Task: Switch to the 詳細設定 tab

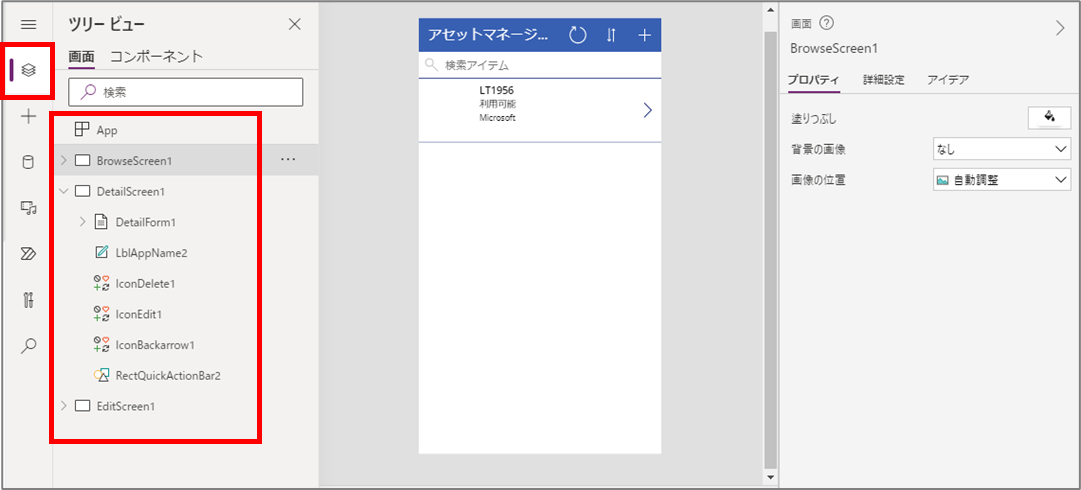Action: 884,79
